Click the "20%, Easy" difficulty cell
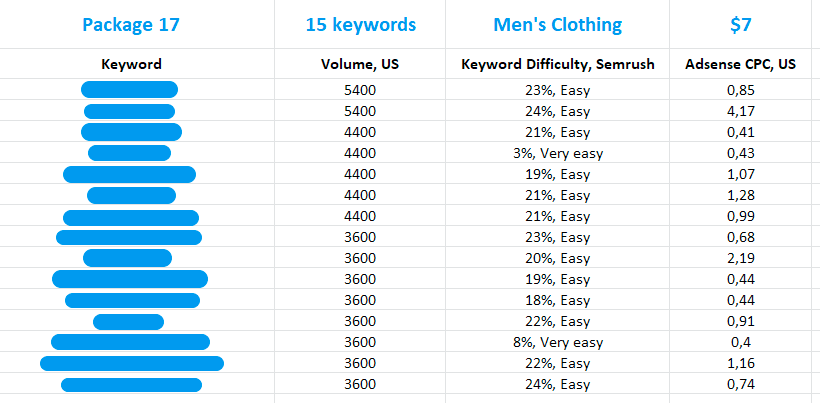 pyautogui.click(x=557, y=258)
